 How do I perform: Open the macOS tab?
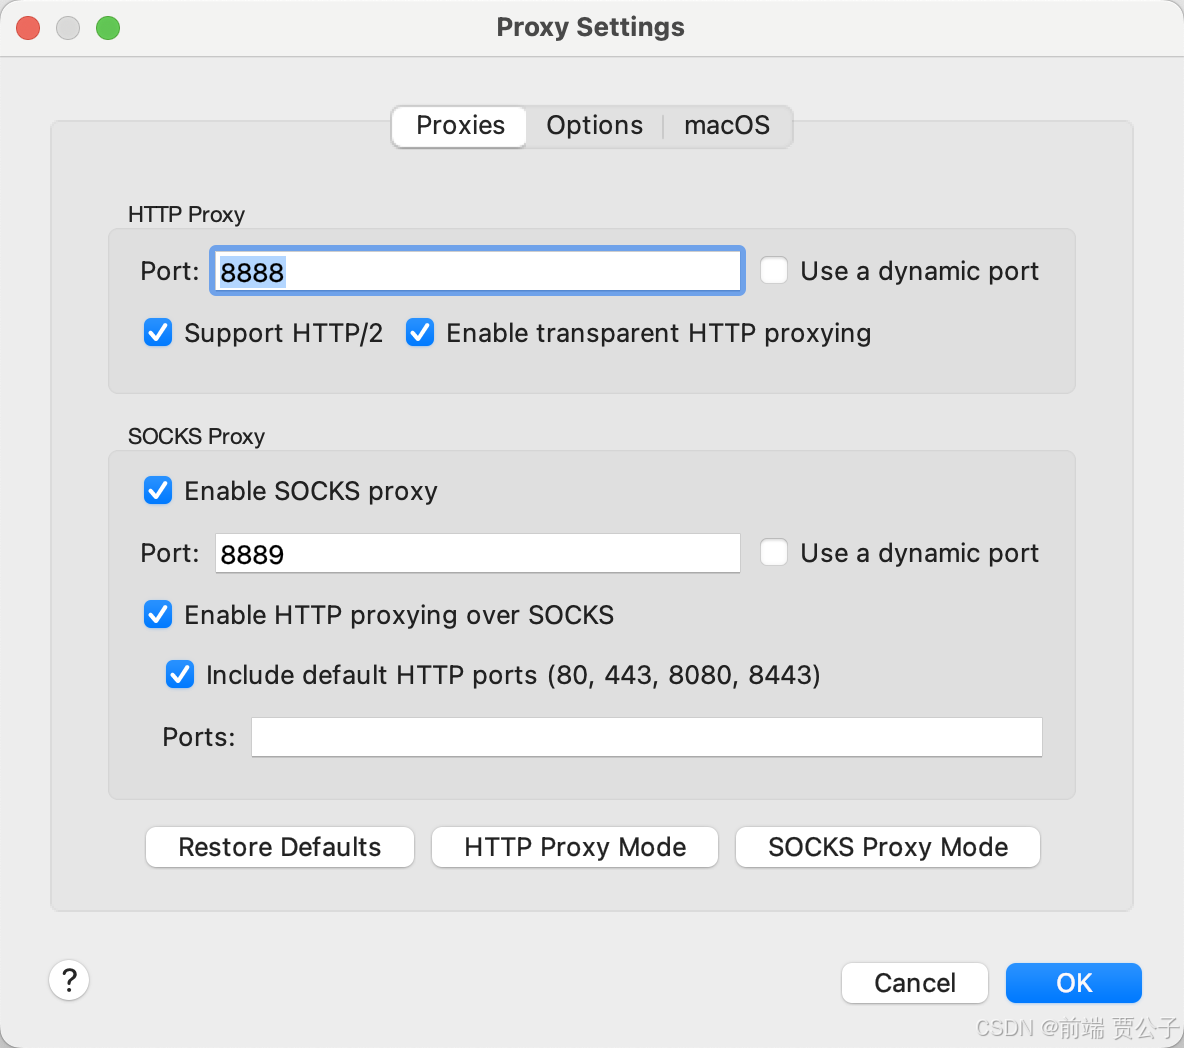coord(726,126)
